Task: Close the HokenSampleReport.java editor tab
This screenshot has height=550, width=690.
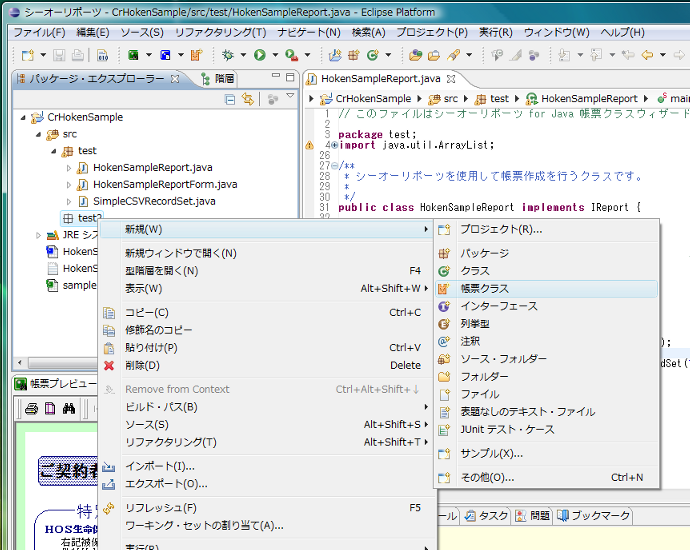Action: pos(451,79)
